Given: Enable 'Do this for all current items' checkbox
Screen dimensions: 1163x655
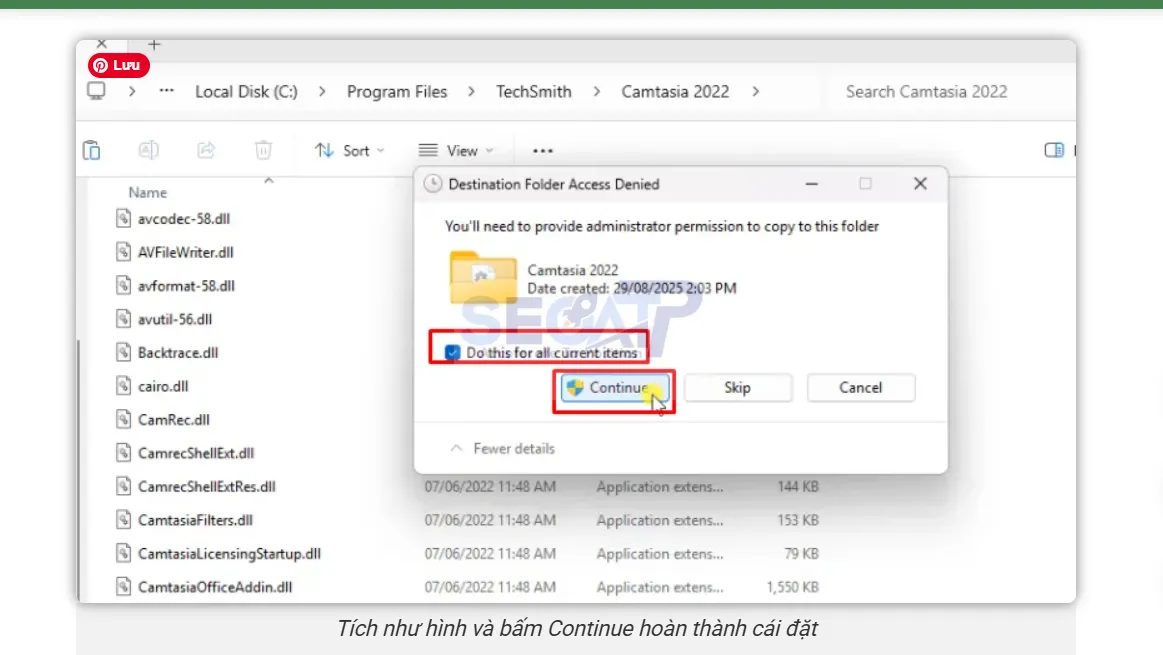Looking at the screenshot, I should (x=451, y=352).
